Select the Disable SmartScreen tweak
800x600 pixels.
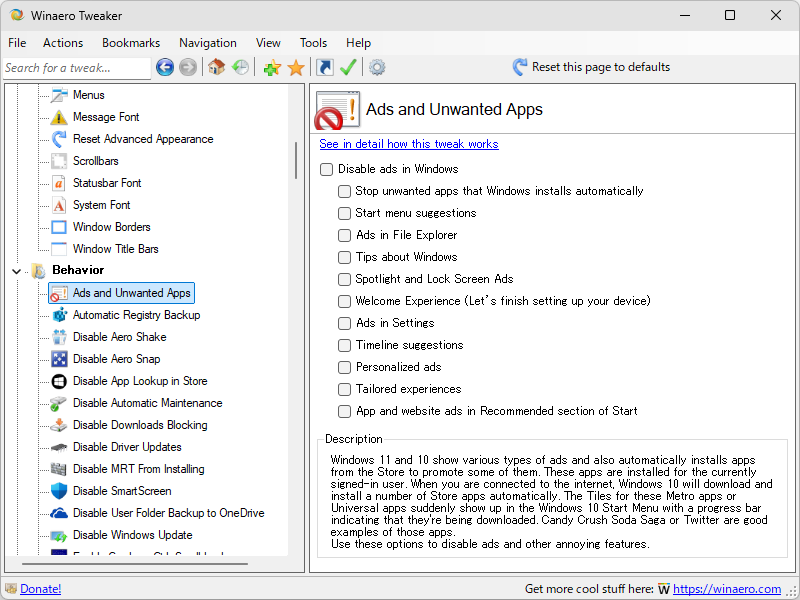click(122, 490)
